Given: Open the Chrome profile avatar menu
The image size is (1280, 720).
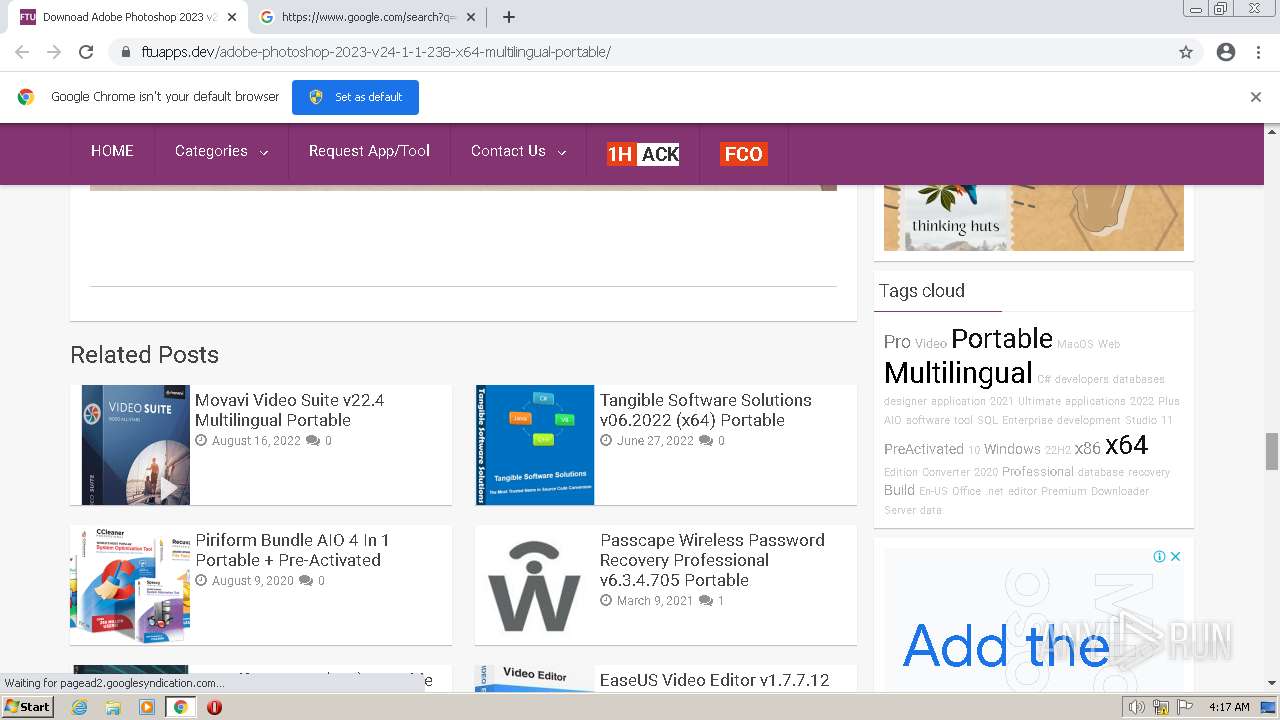Looking at the screenshot, I should point(1226,52).
